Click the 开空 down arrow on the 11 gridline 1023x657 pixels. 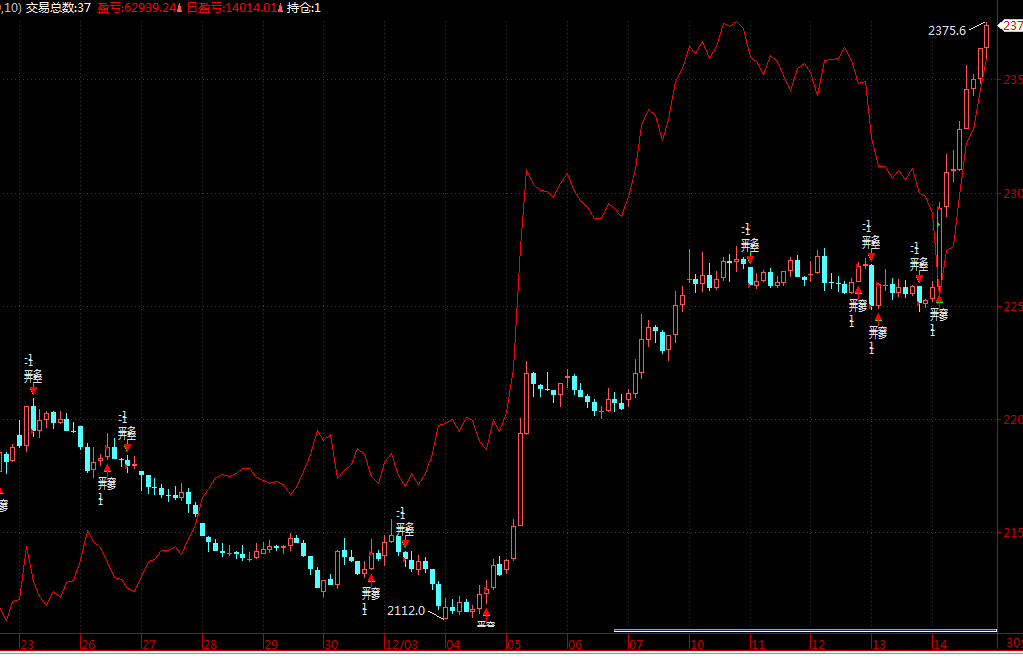pos(750,260)
